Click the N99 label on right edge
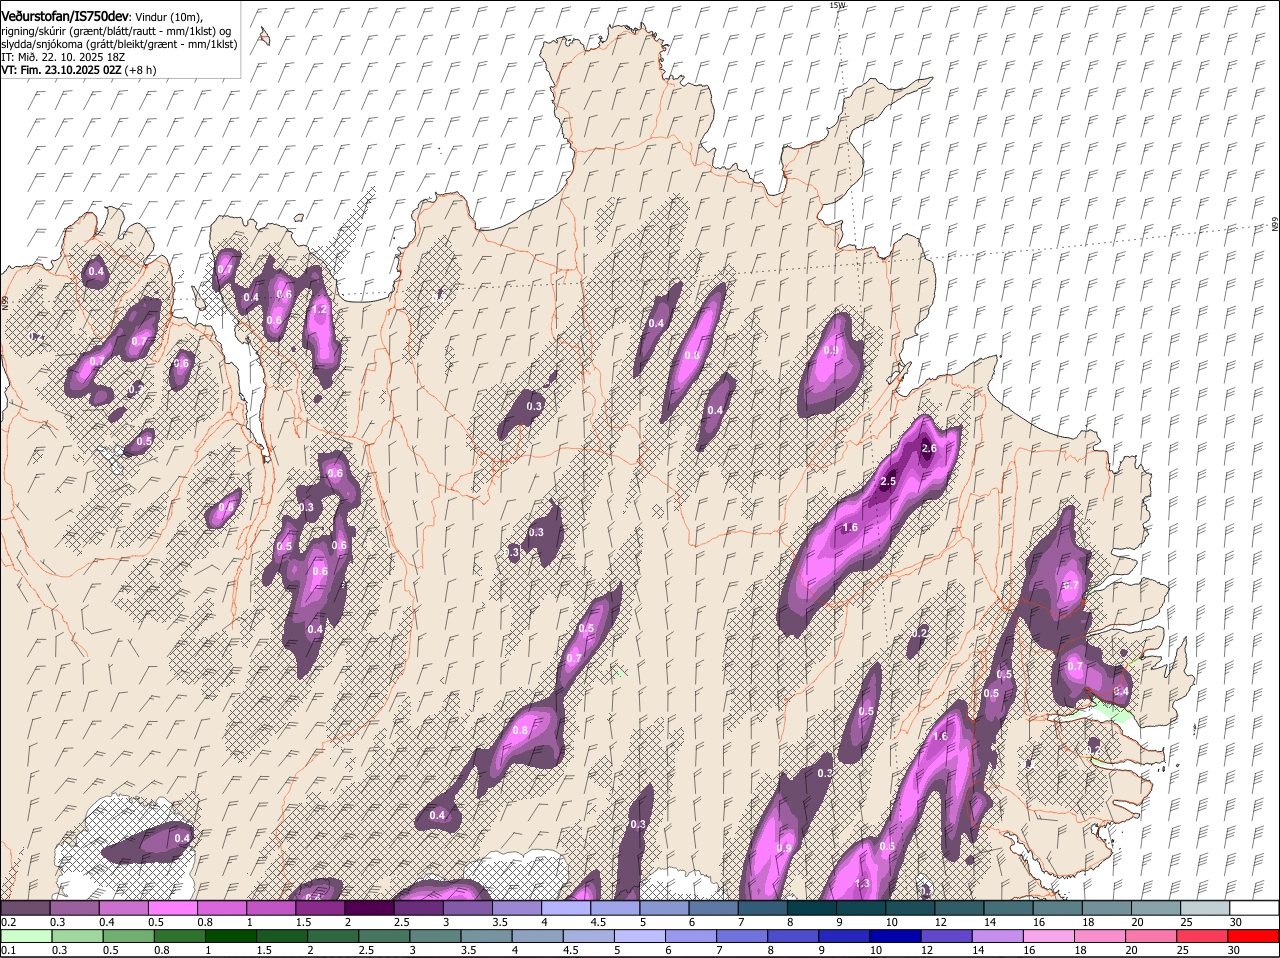1280x958 pixels. pos(1275,226)
